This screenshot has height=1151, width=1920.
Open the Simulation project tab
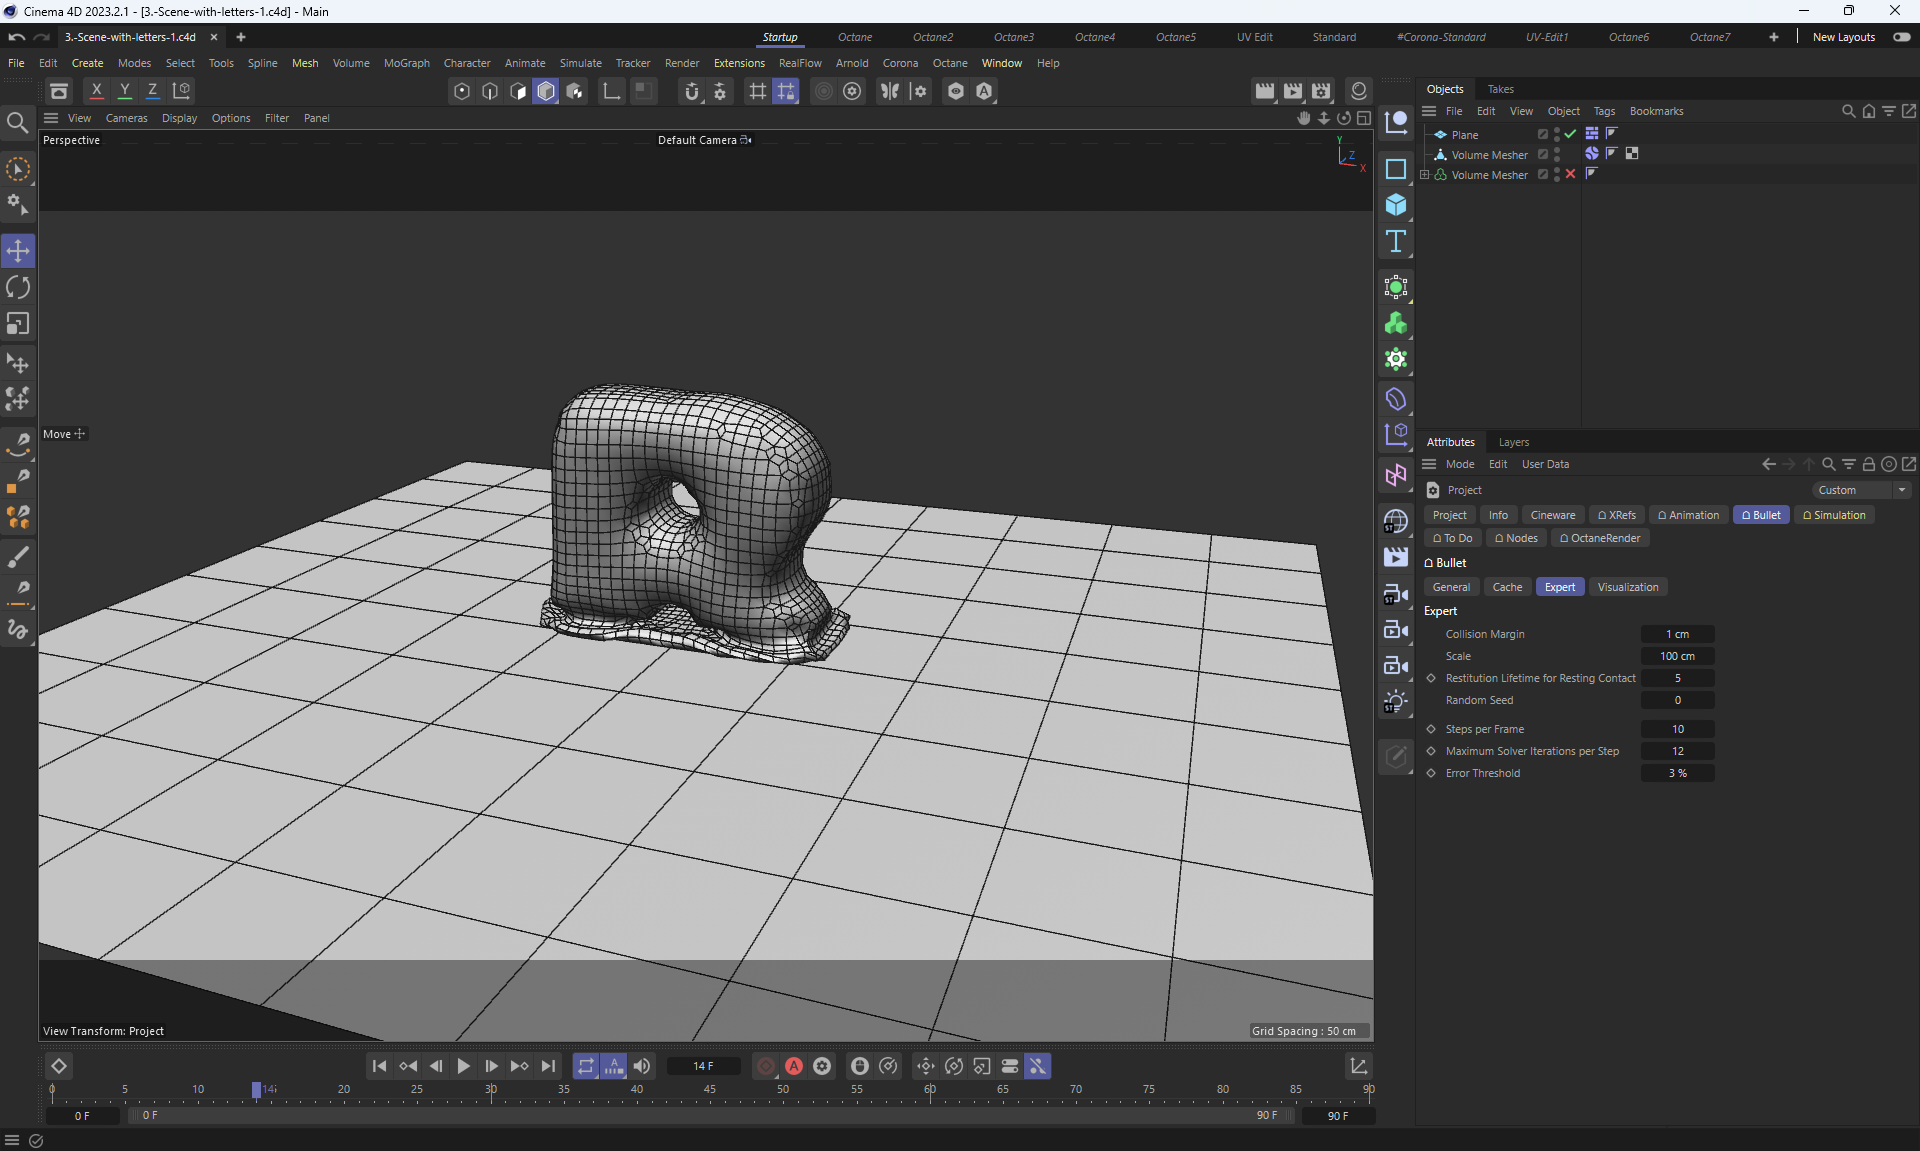[1834, 515]
